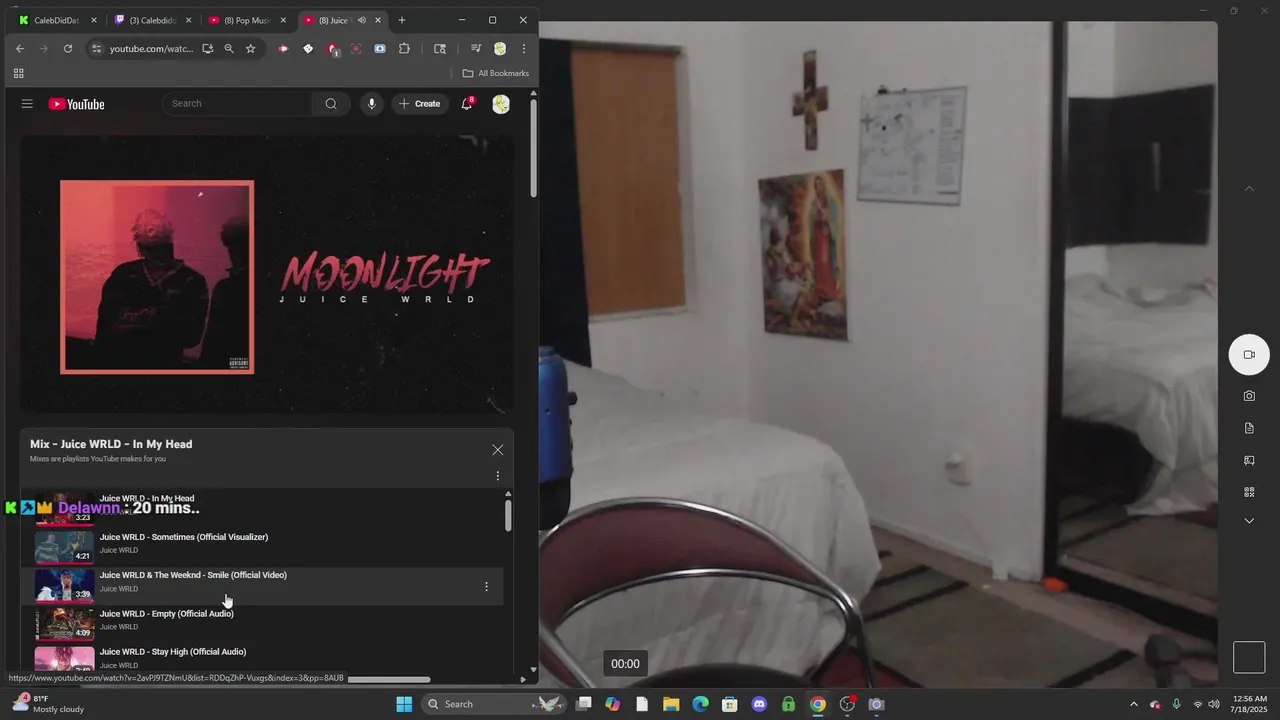Close the CalebDidDat tab

tap(94, 20)
